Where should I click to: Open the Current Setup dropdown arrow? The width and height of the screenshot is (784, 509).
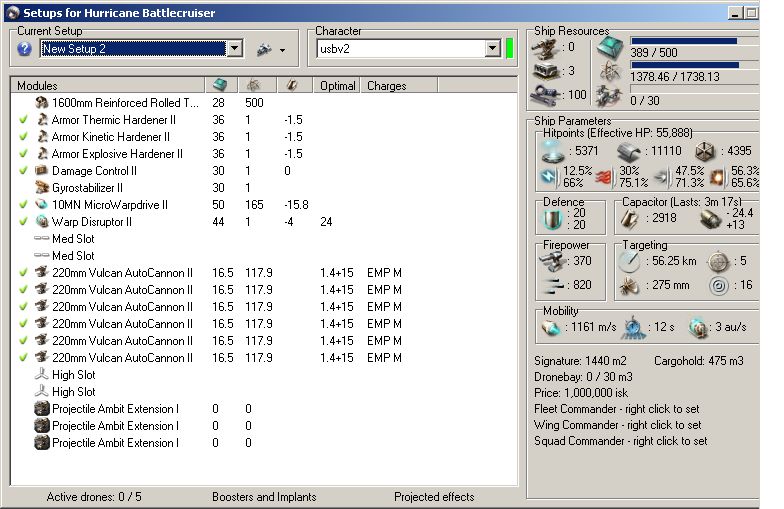(234, 48)
